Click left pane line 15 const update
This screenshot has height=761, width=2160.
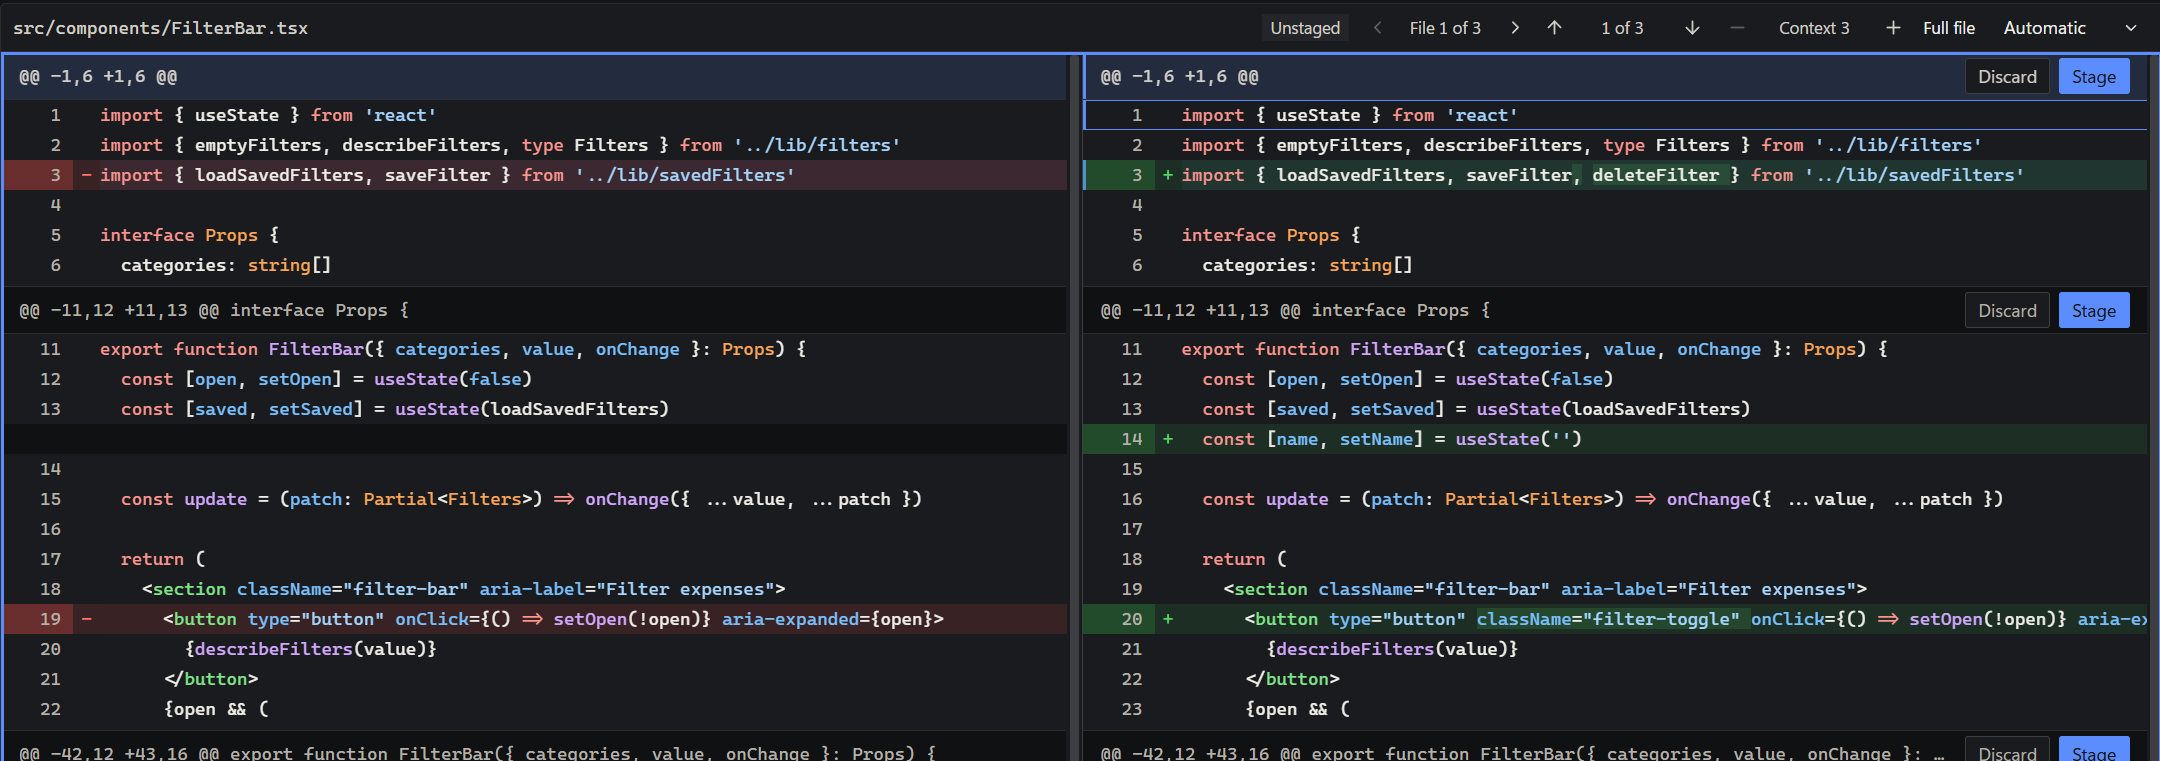pos(535,499)
